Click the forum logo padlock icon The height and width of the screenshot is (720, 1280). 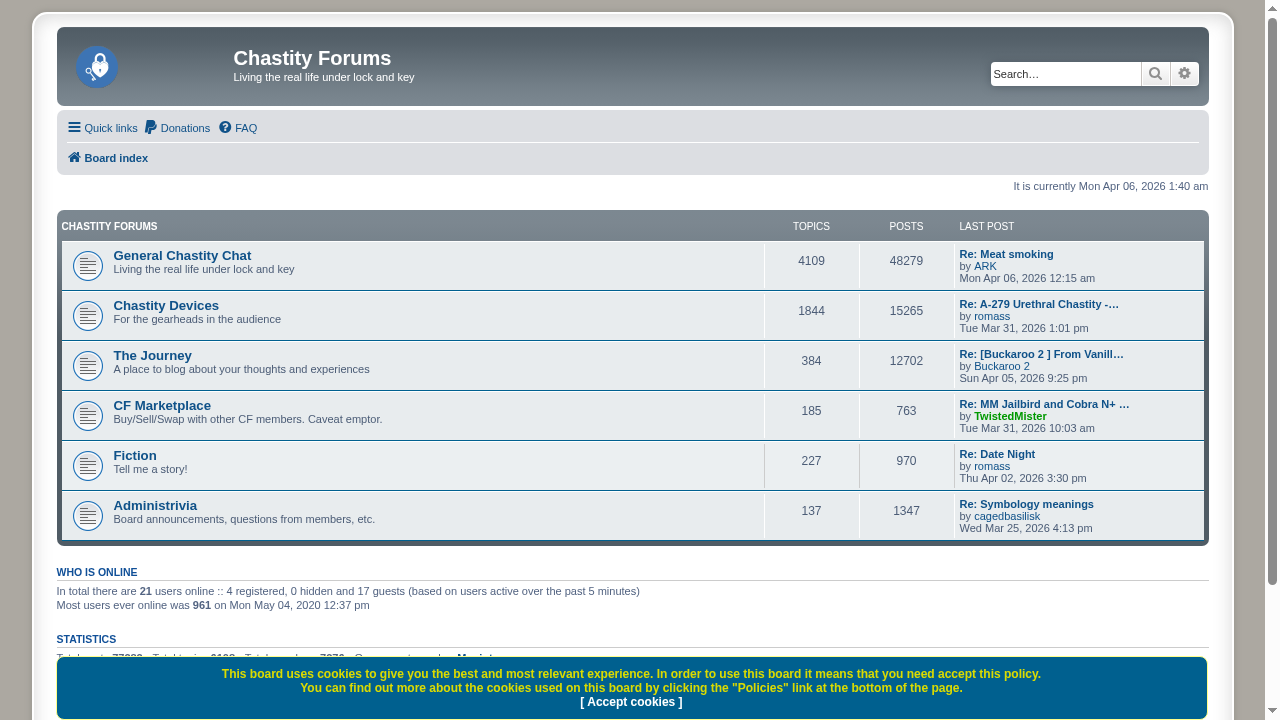[x=97, y=67]
